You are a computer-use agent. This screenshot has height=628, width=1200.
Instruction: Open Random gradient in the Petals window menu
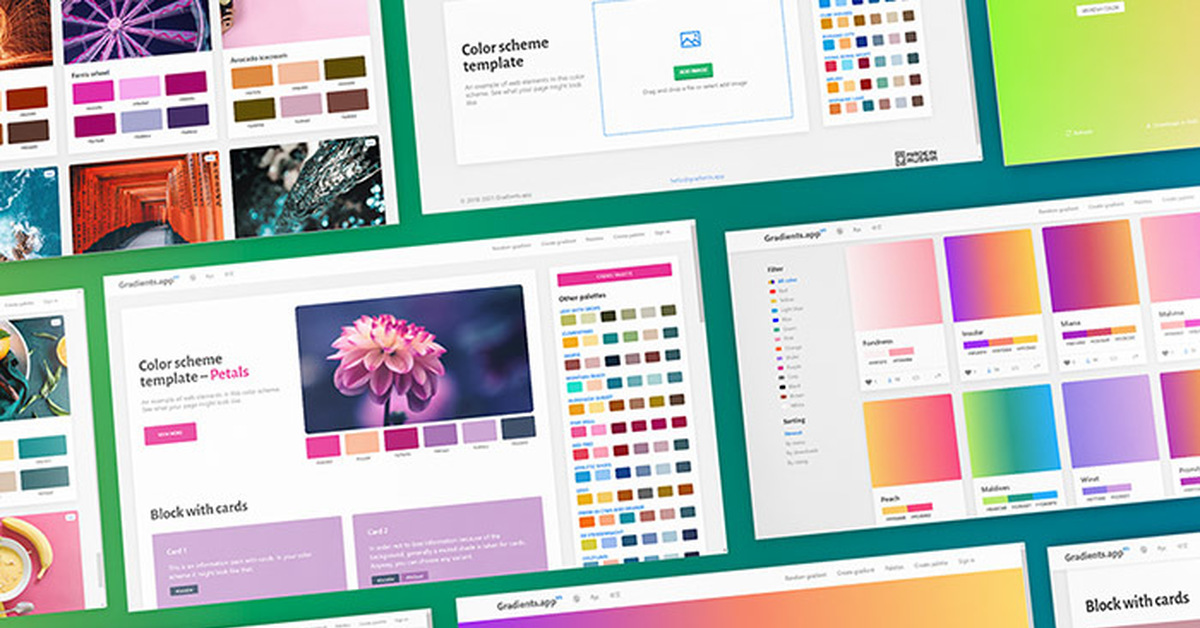click(x=511, y=246)
